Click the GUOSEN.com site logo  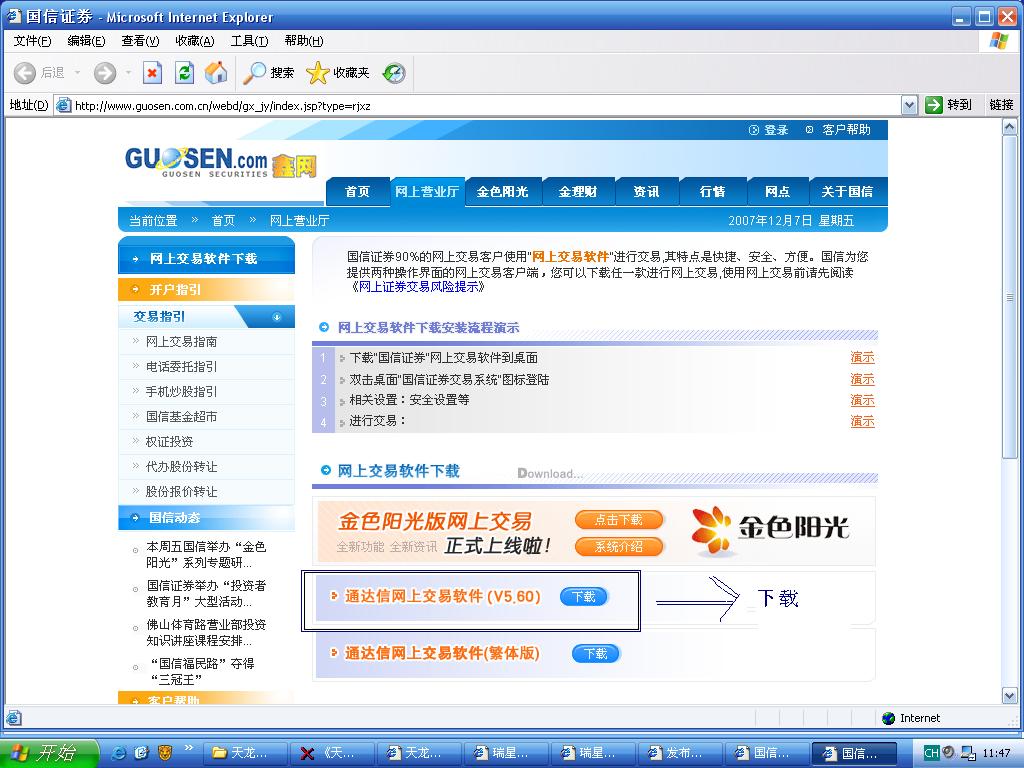click(196, 161)
